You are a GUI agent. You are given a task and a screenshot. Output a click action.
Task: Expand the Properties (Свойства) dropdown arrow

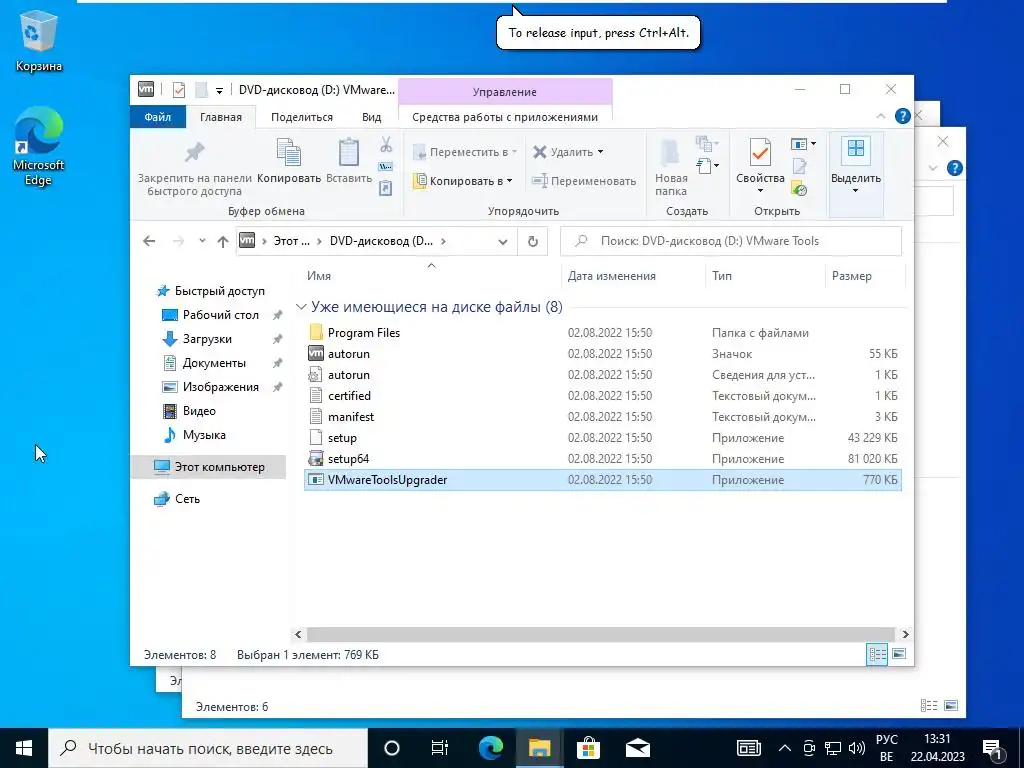pos(760,191)
